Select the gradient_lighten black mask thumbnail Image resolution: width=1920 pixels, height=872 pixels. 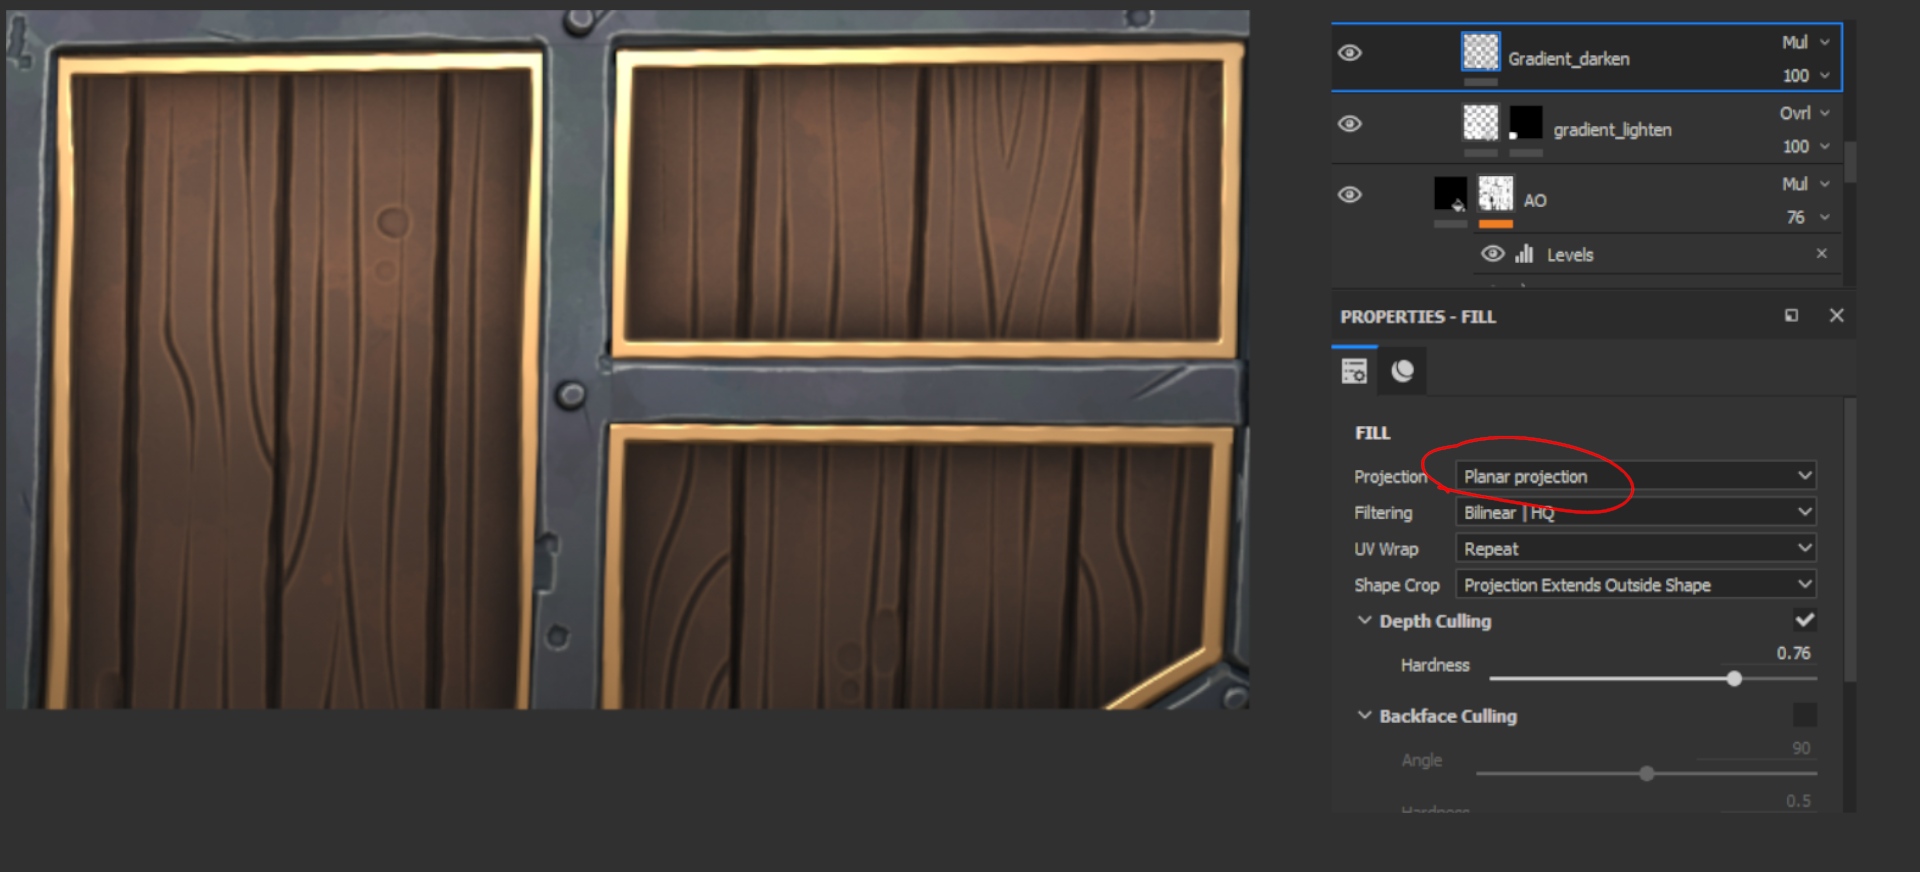1525,124
